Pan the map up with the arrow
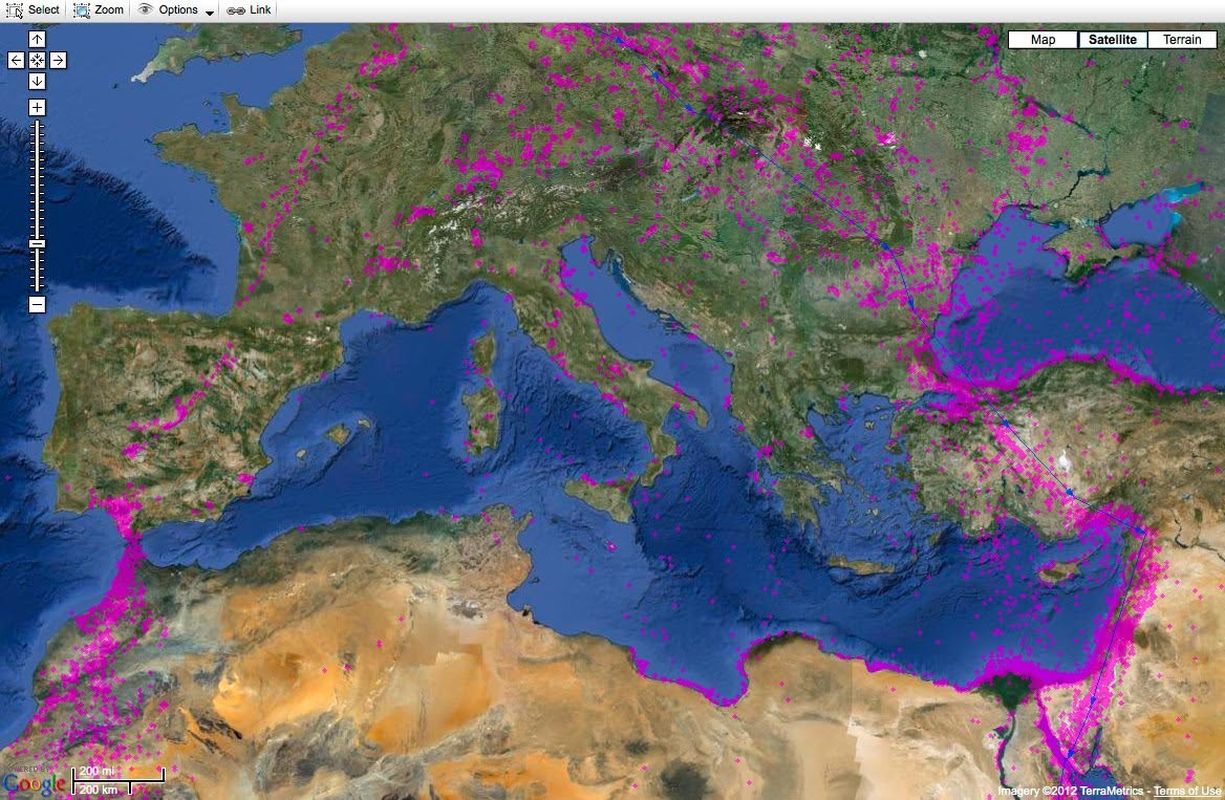Viewport: 1225px width, 800px height. [x=37, y=39]
